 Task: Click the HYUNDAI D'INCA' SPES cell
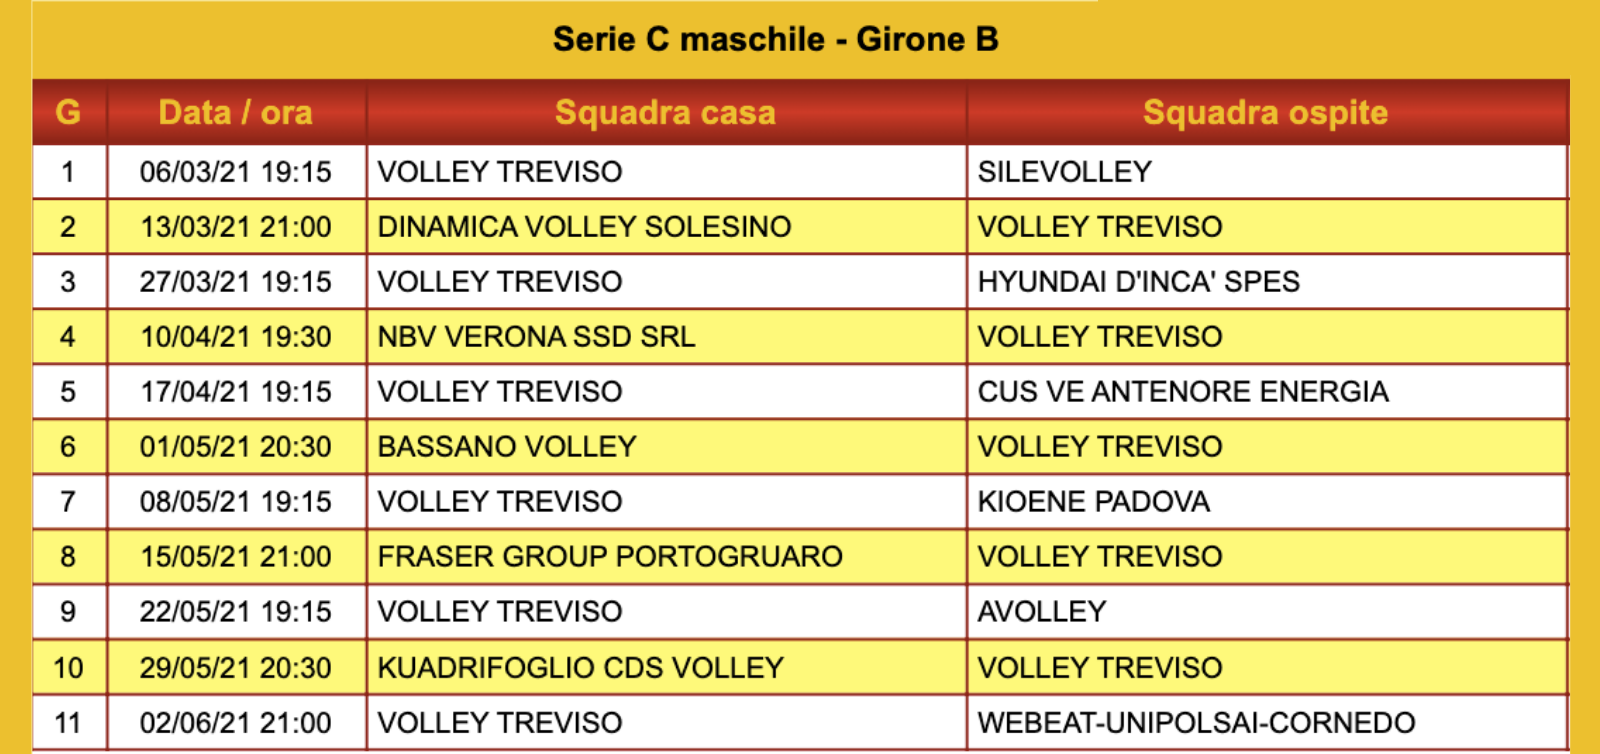(x=1138, y=282)
